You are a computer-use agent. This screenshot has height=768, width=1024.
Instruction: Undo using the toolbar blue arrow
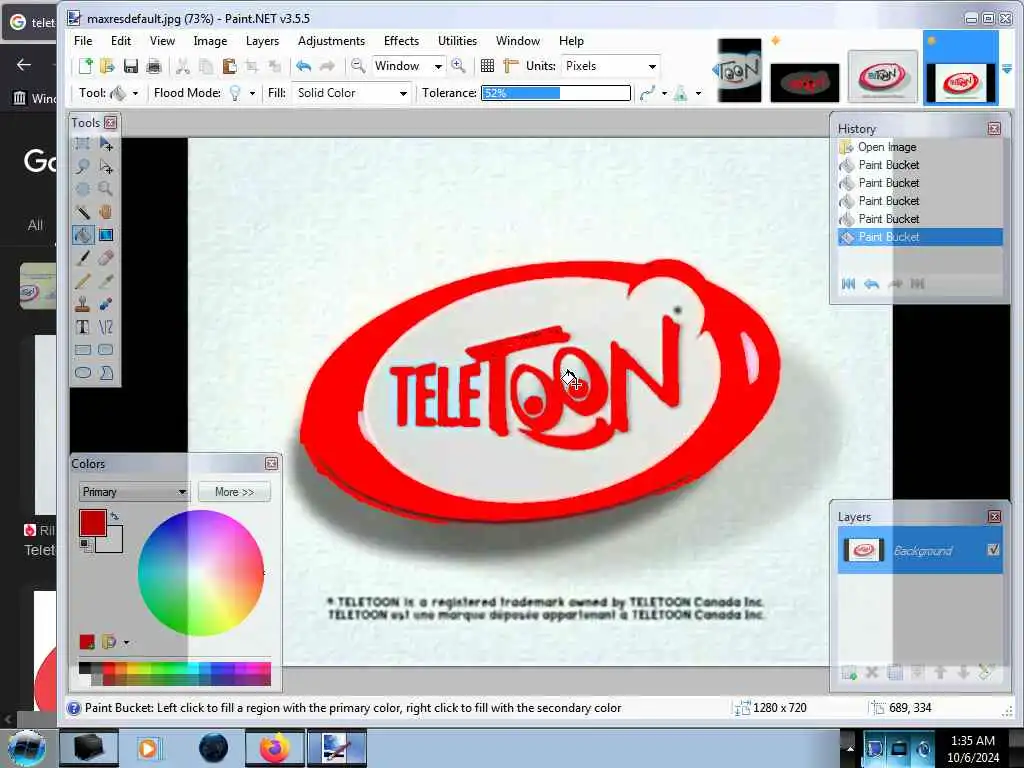[304, 66]
